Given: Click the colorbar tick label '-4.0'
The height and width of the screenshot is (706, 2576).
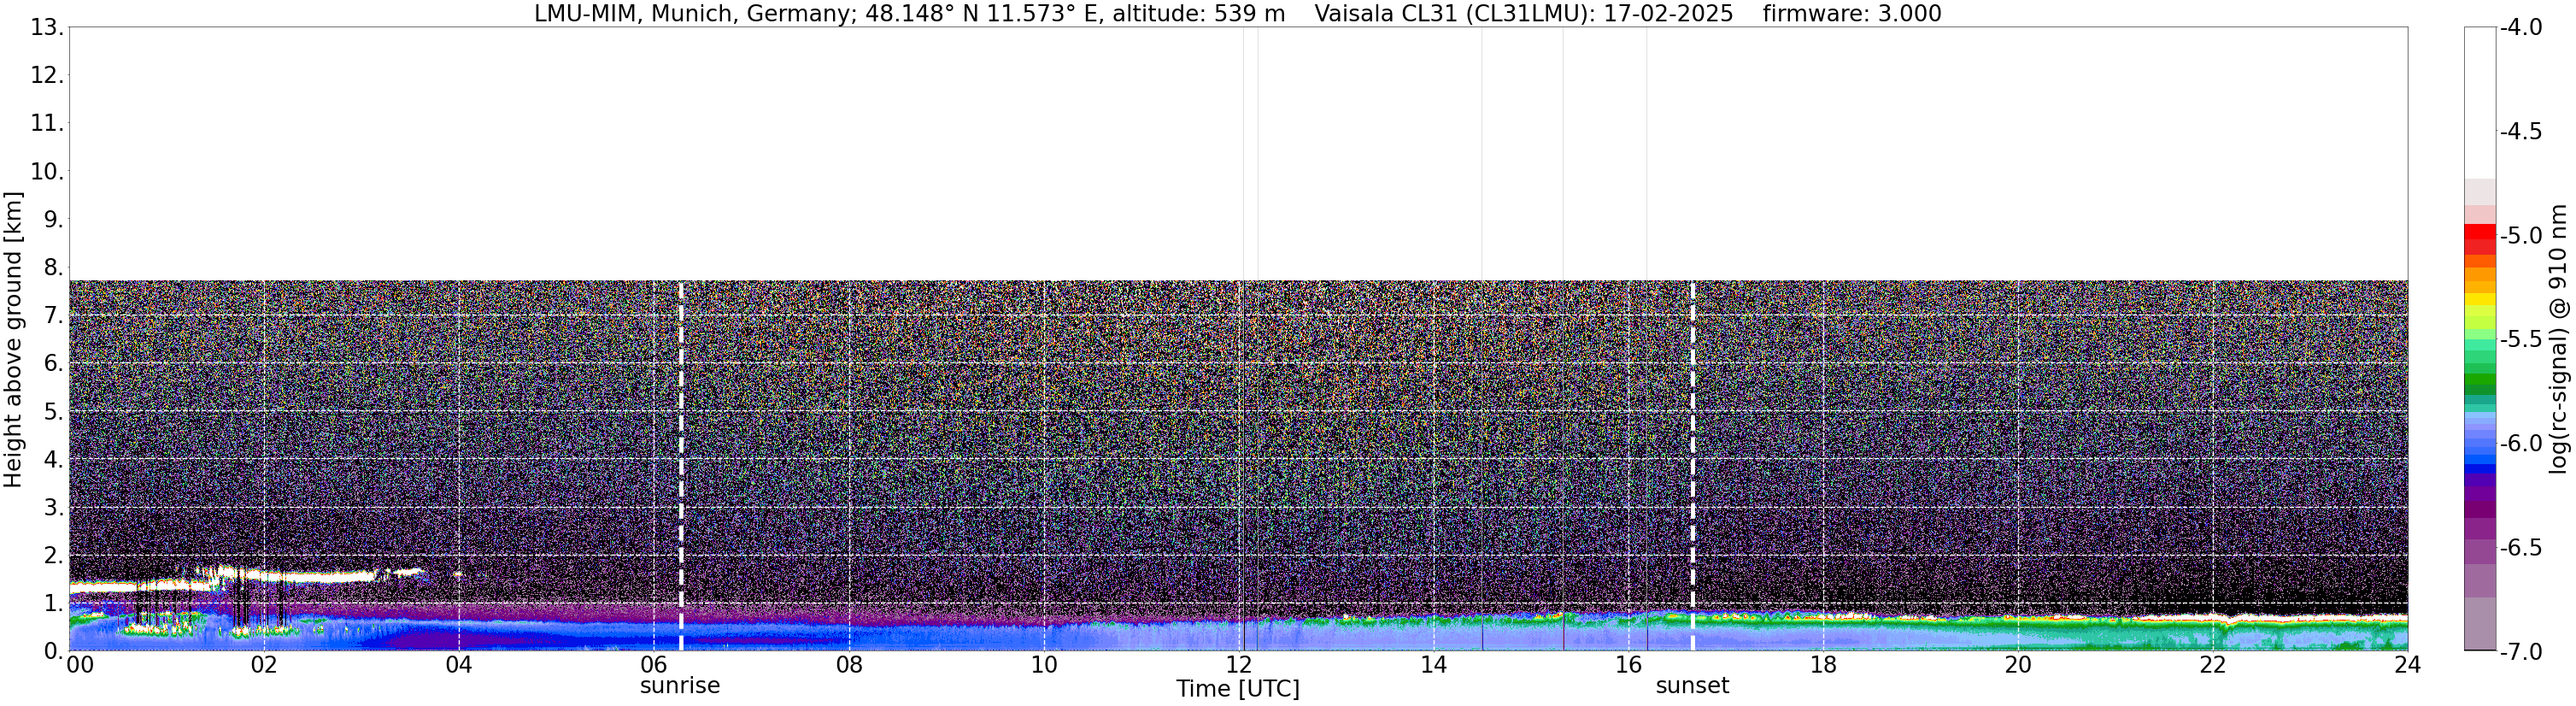Looking at the screenshot, I should [2520, 28].
